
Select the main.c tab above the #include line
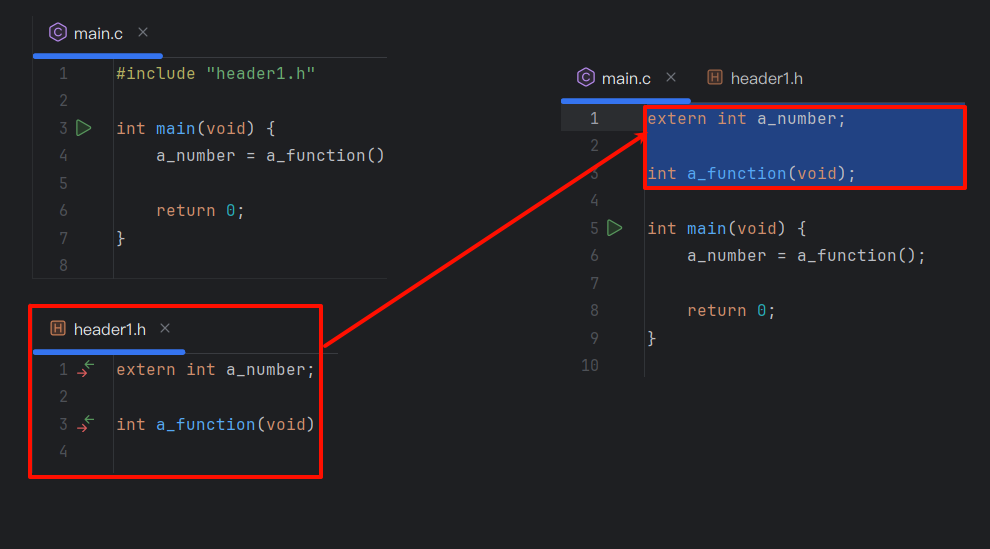click(x=98, y=33)
